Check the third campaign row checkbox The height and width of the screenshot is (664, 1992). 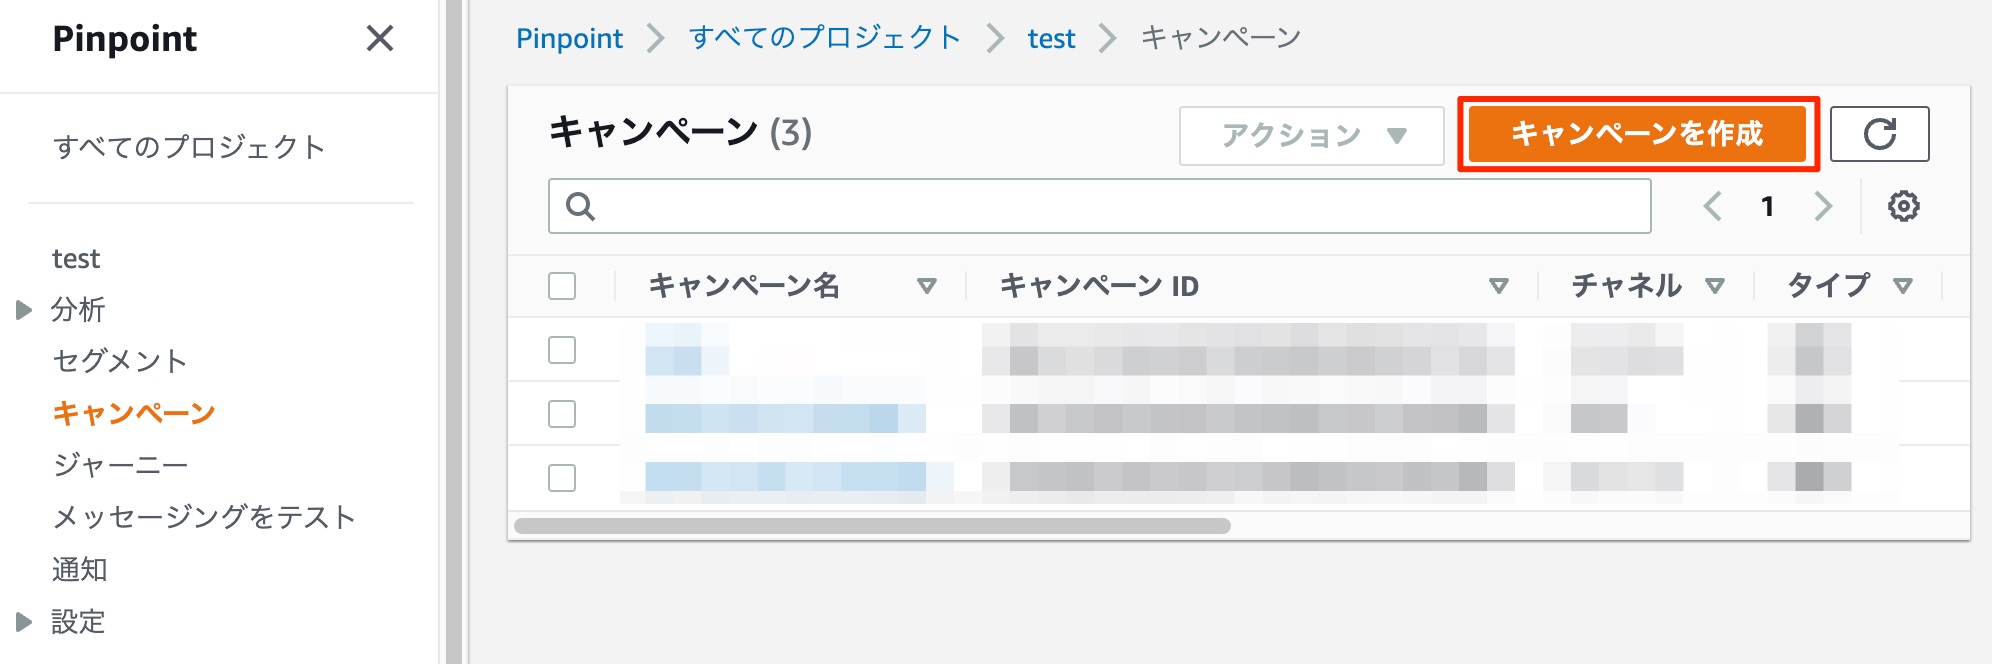pyautogui.click(x=561, y=478)
